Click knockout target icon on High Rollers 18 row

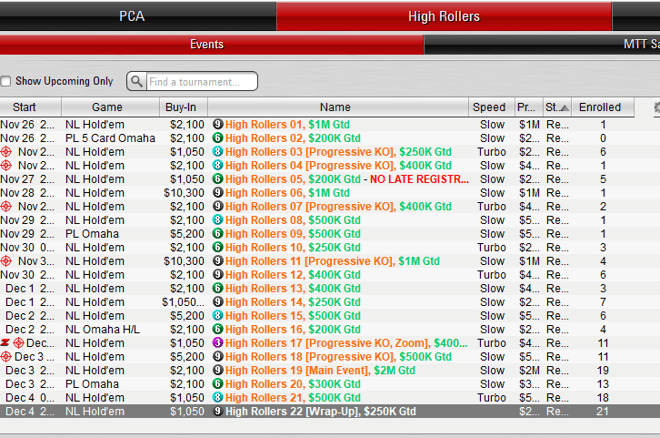(6, 357)
